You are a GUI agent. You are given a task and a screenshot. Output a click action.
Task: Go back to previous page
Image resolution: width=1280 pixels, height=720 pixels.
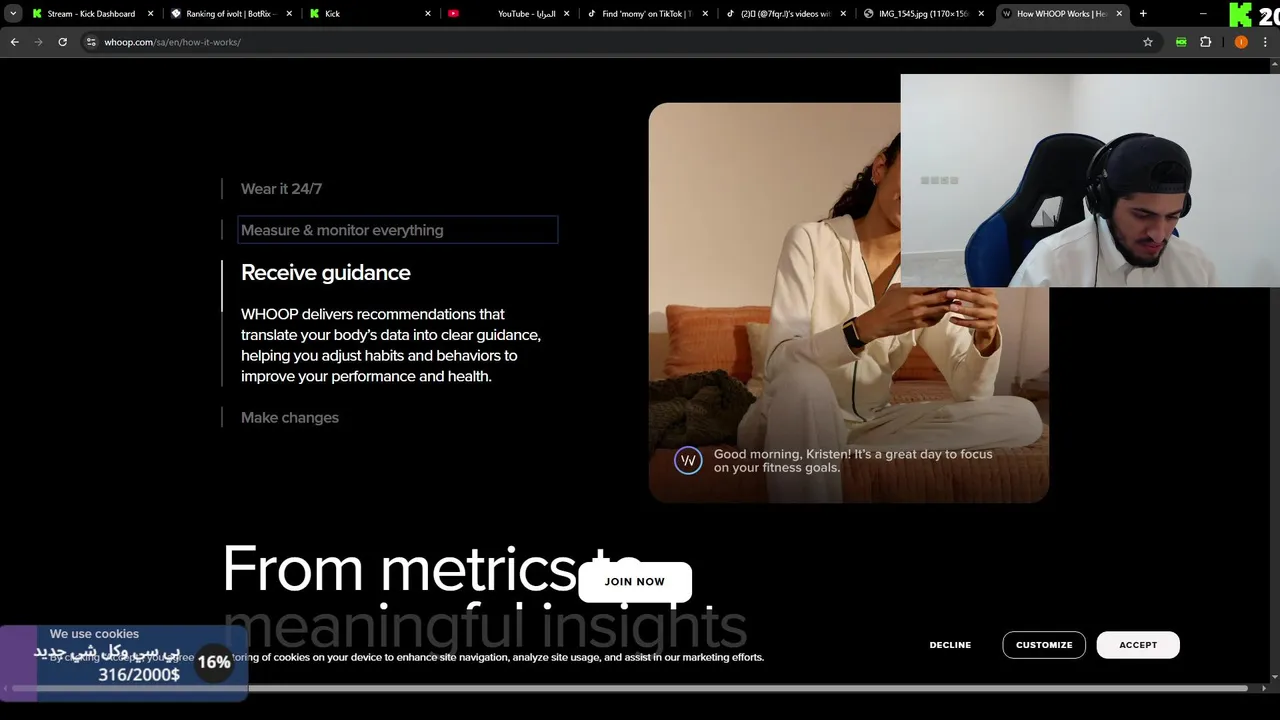(14, 42)
